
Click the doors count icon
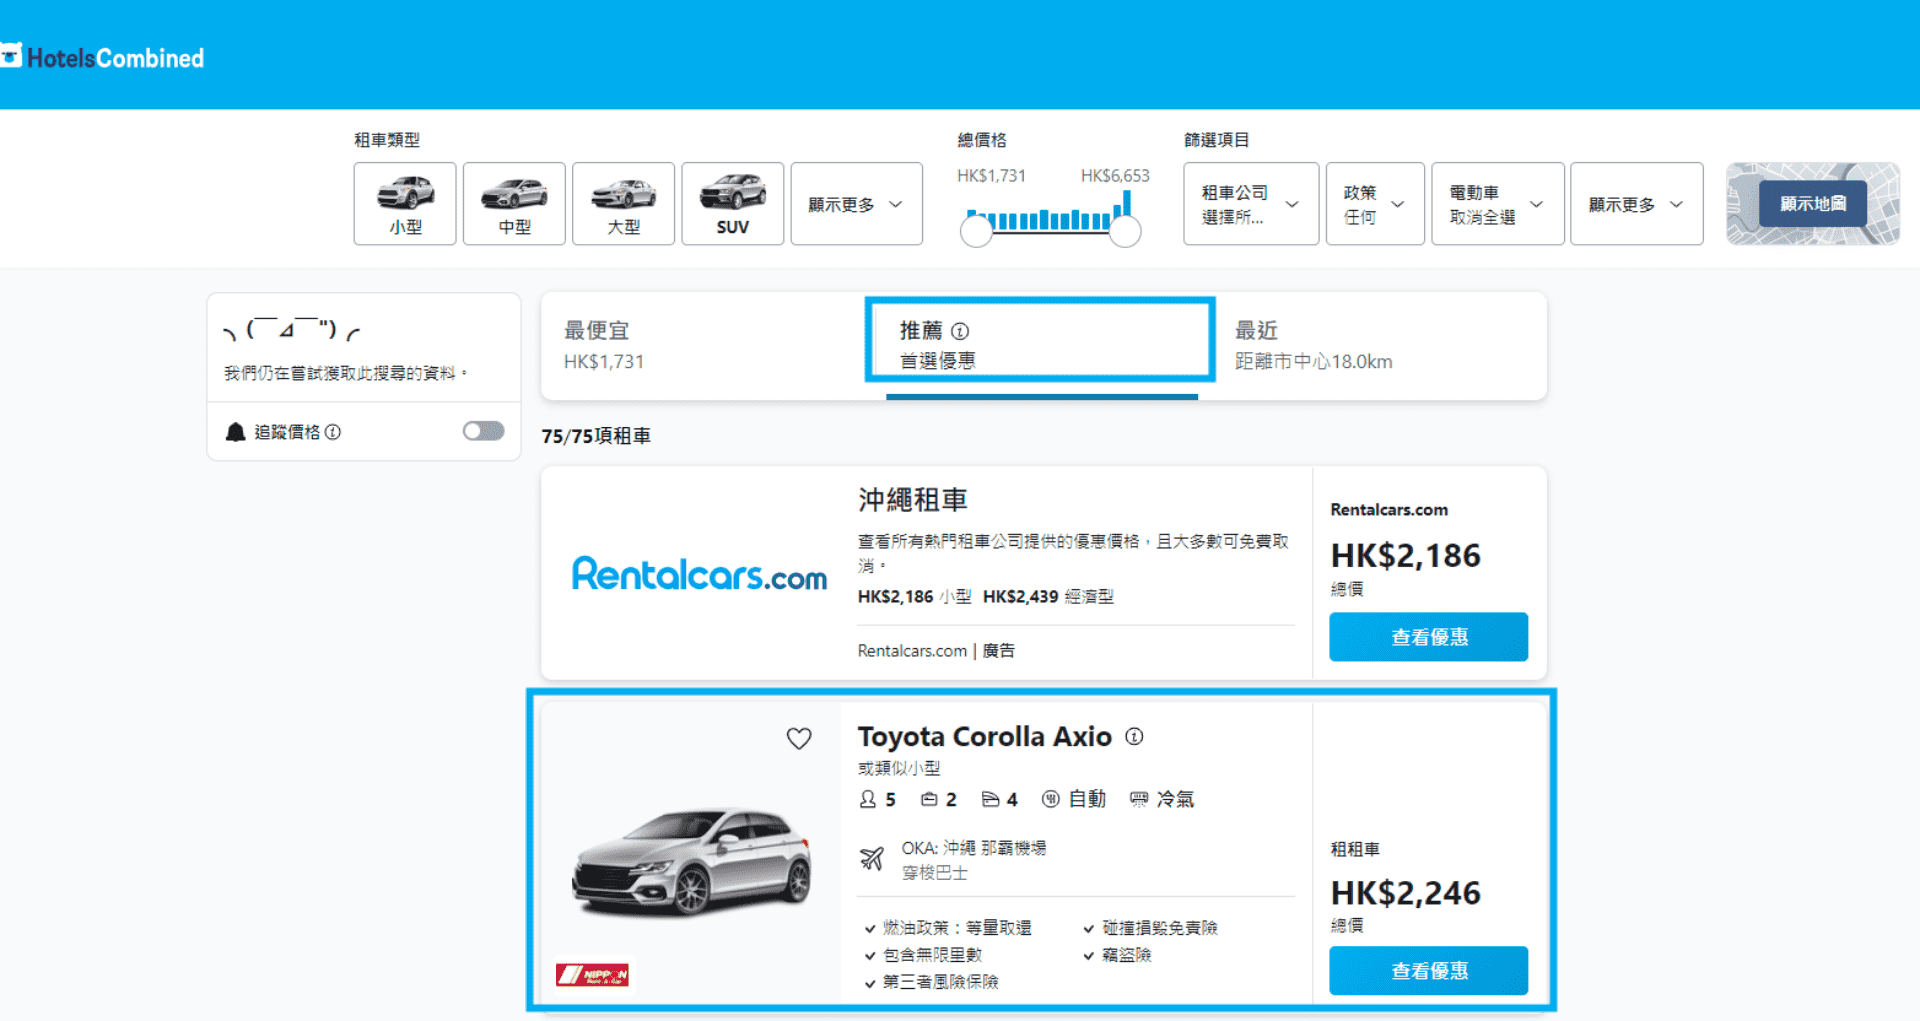(x=990, y=799)
